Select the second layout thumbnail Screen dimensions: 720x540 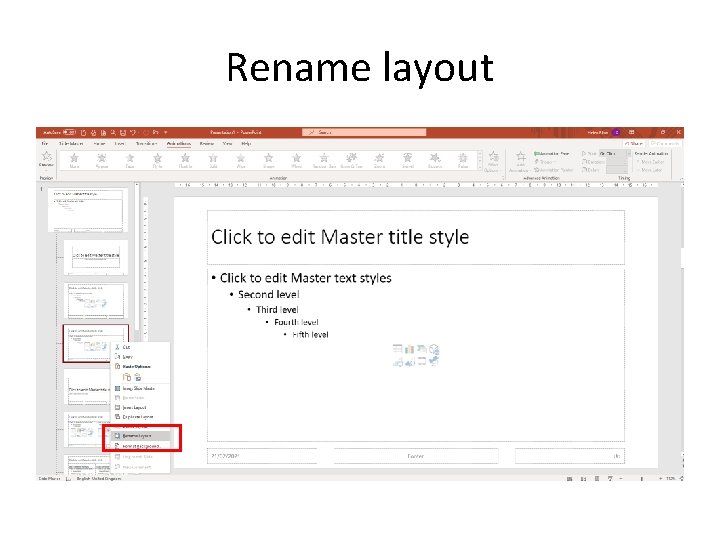[96, 301]
